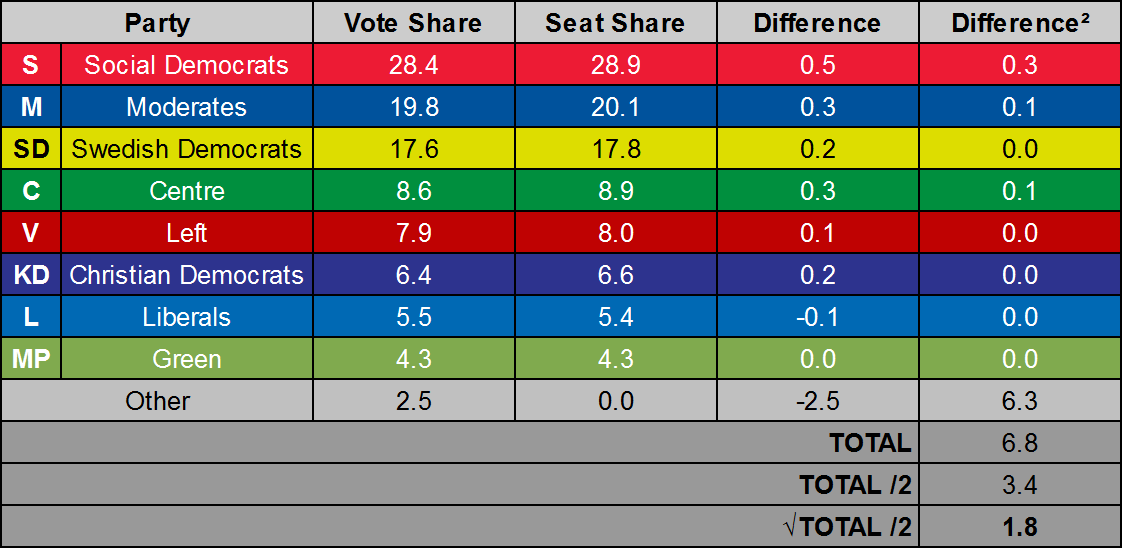Click the red S party abbreviation cell

point(31,65)
